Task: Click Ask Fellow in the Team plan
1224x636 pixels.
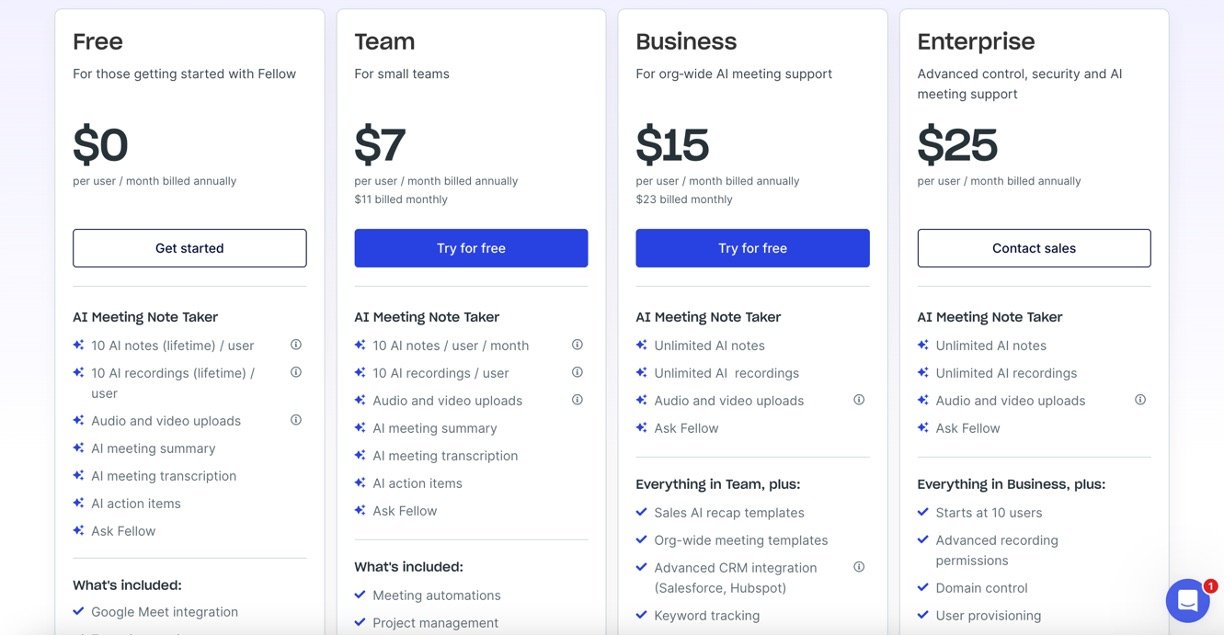Action: tap(405, 511)
